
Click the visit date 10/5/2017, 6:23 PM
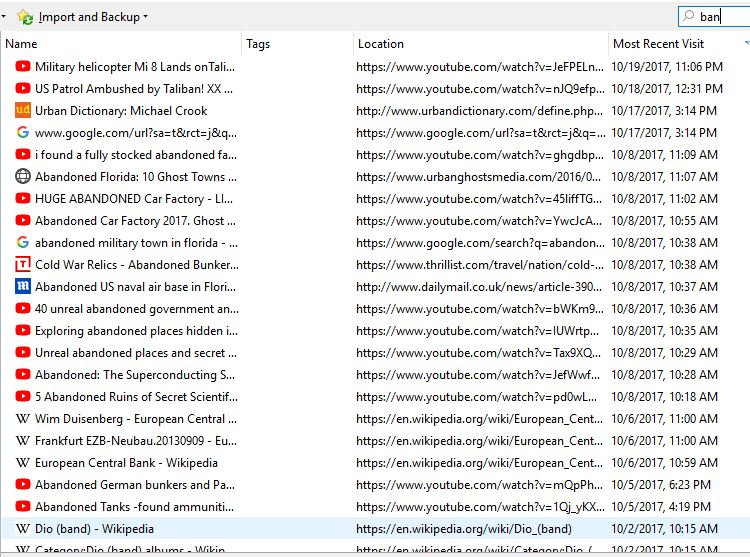tap(661, 485)
